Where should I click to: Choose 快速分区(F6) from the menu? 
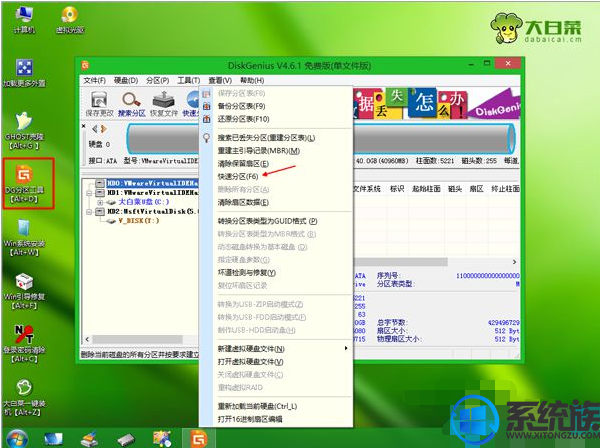(x=238, y=176)
